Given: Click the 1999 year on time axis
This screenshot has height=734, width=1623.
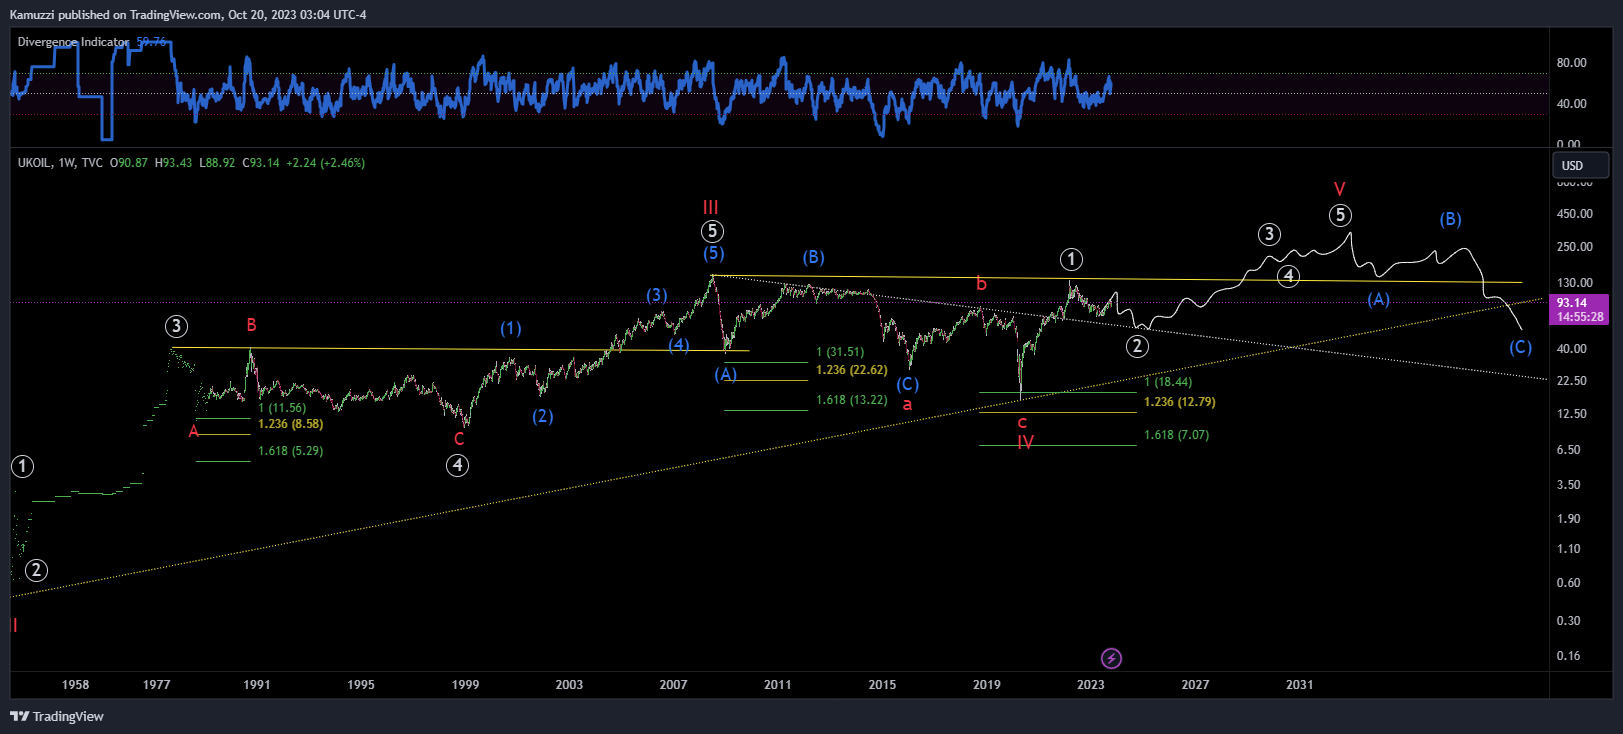Looking at the screenshot, I should (x=465, y=685).
